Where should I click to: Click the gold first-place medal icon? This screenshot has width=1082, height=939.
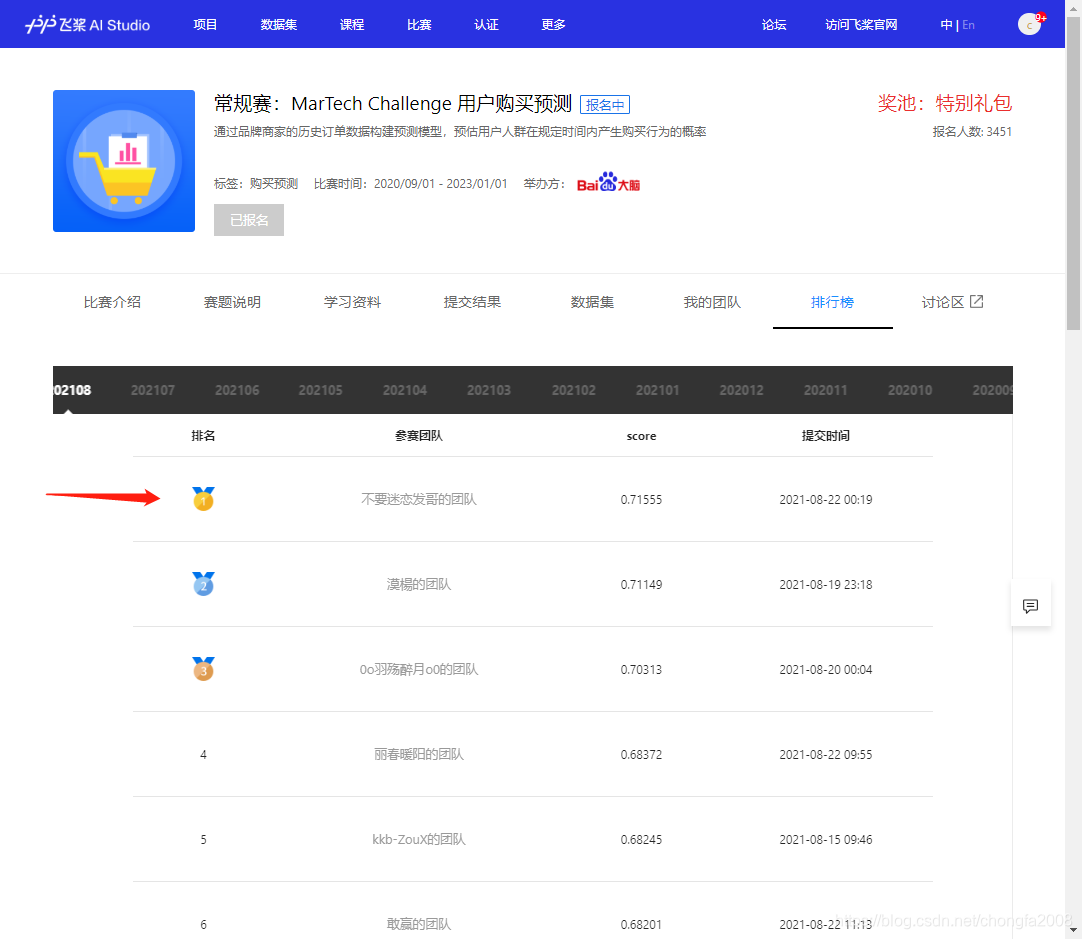click(203, 499)
